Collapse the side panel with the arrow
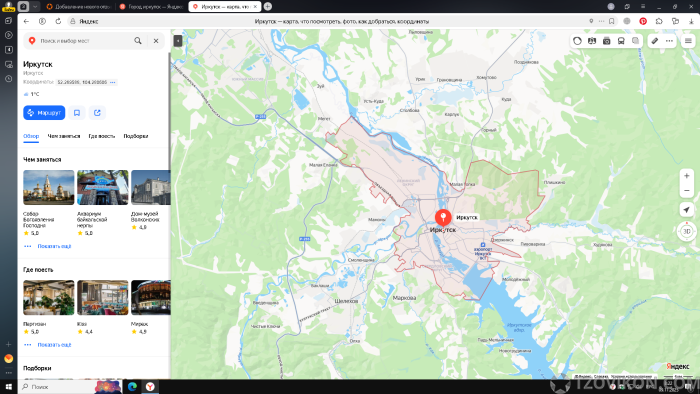Viewport: 700px width, 394px height. coord(178,41)
